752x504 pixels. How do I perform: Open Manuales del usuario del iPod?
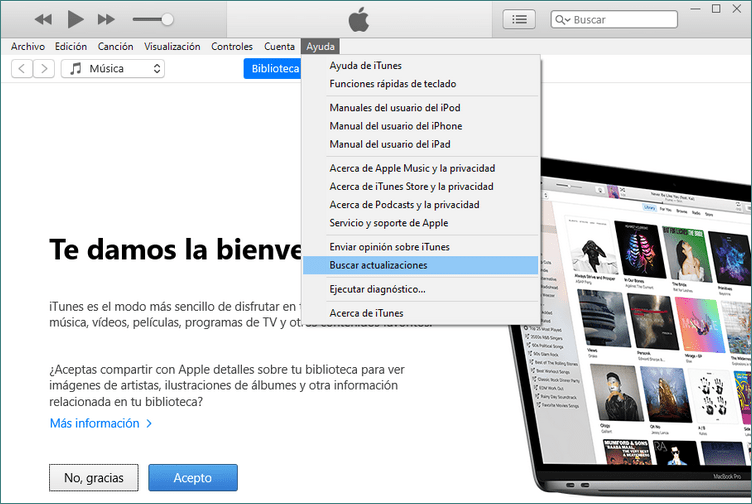(x=421, y=108)
